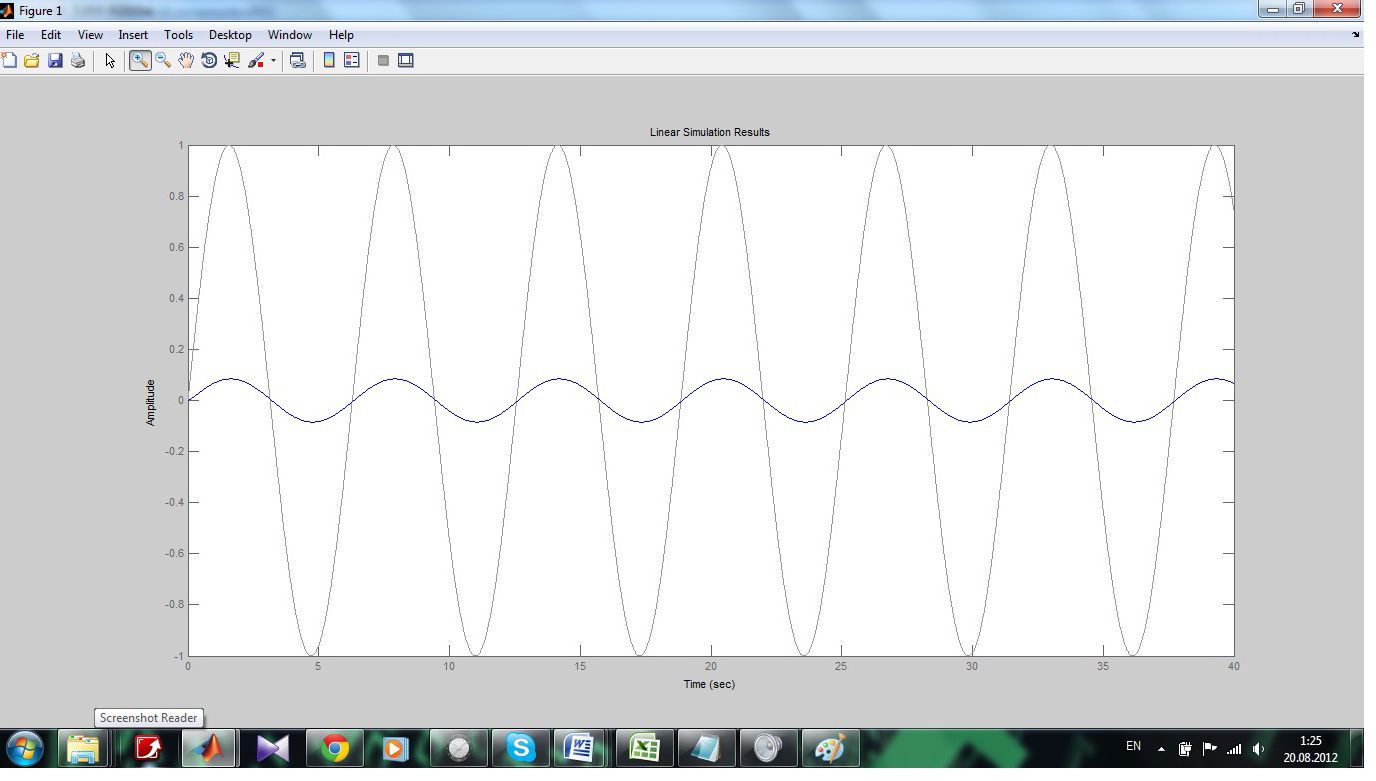Click the 'Time (sec)' x-axis label

coord(709,684)
